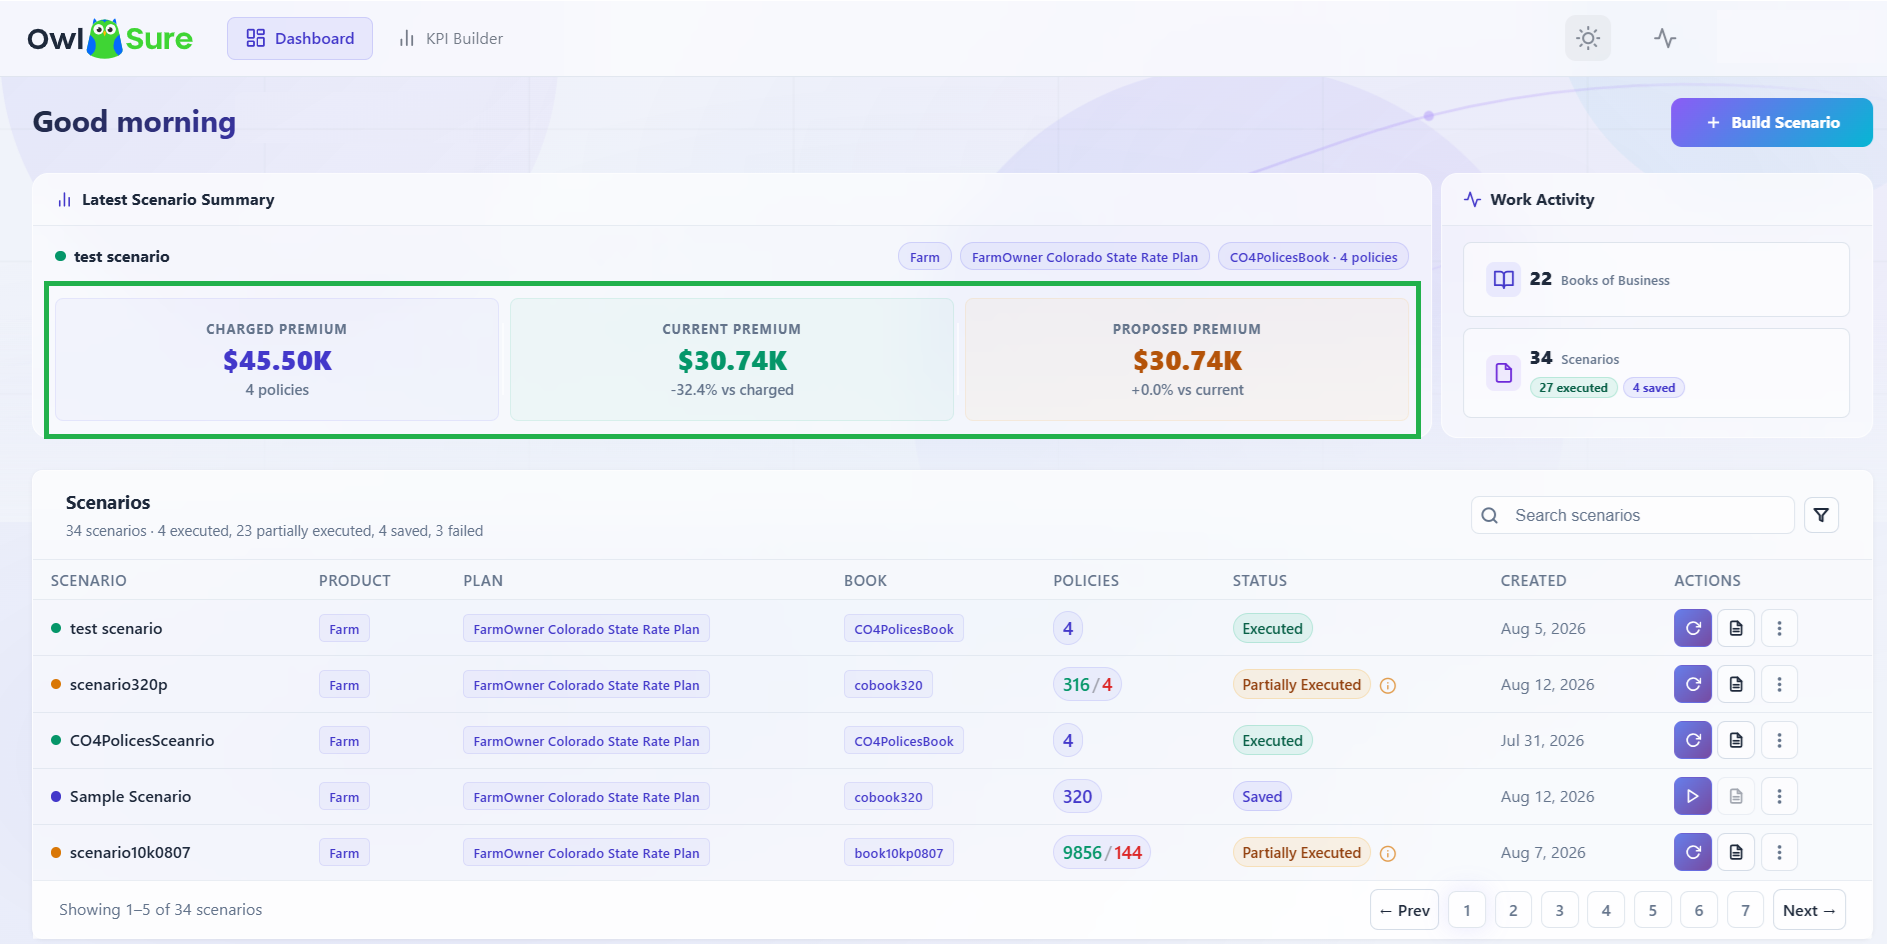Click the Build Scenario button
Image resolution: width=1887 pixels, height=944 pixels.
(x=1771, y=122)
